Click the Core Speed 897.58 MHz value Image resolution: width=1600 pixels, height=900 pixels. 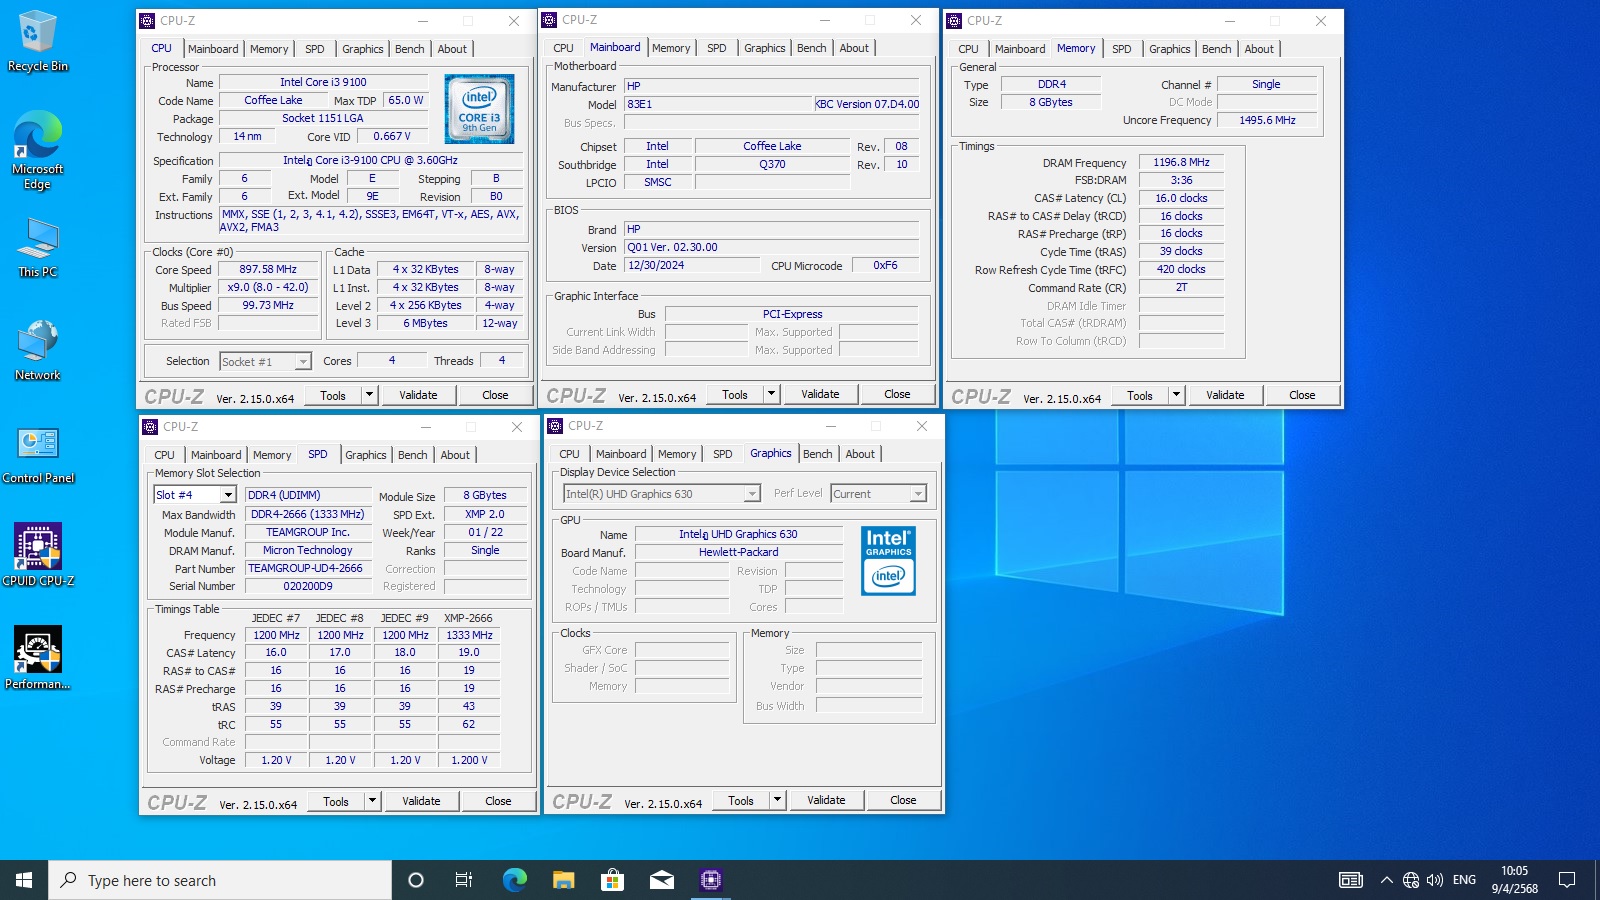[x=268, y=270]
